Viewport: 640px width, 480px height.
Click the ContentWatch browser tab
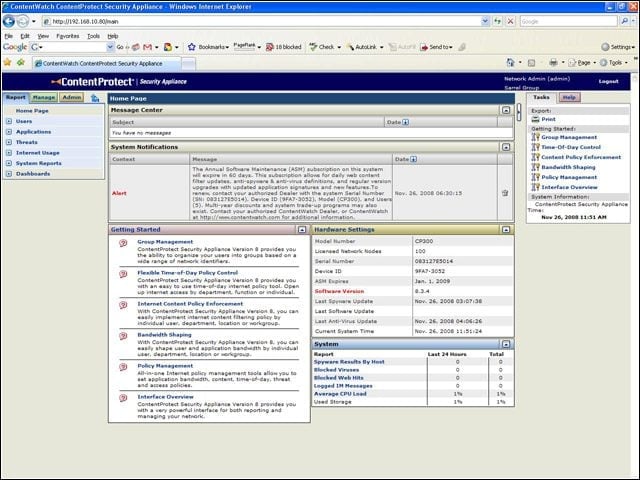pyautogui.click(x=107, y=63)
